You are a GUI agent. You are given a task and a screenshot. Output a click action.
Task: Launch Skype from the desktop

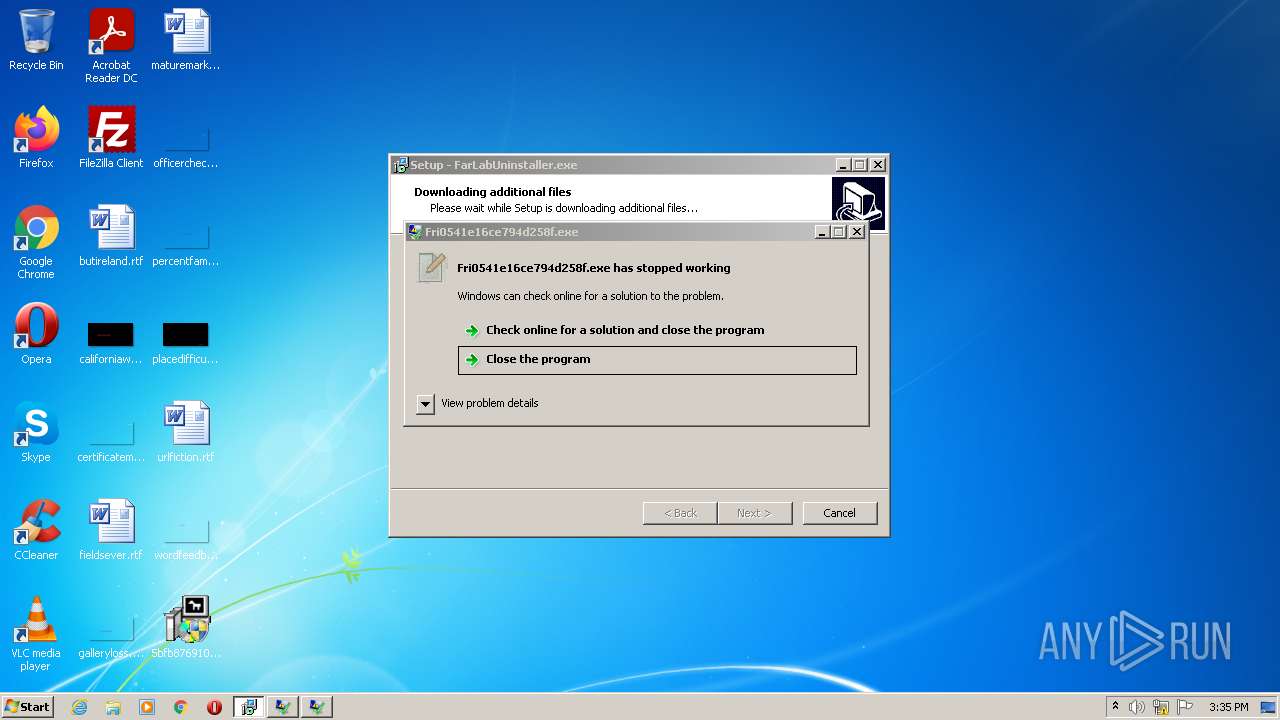coord(36,432)
